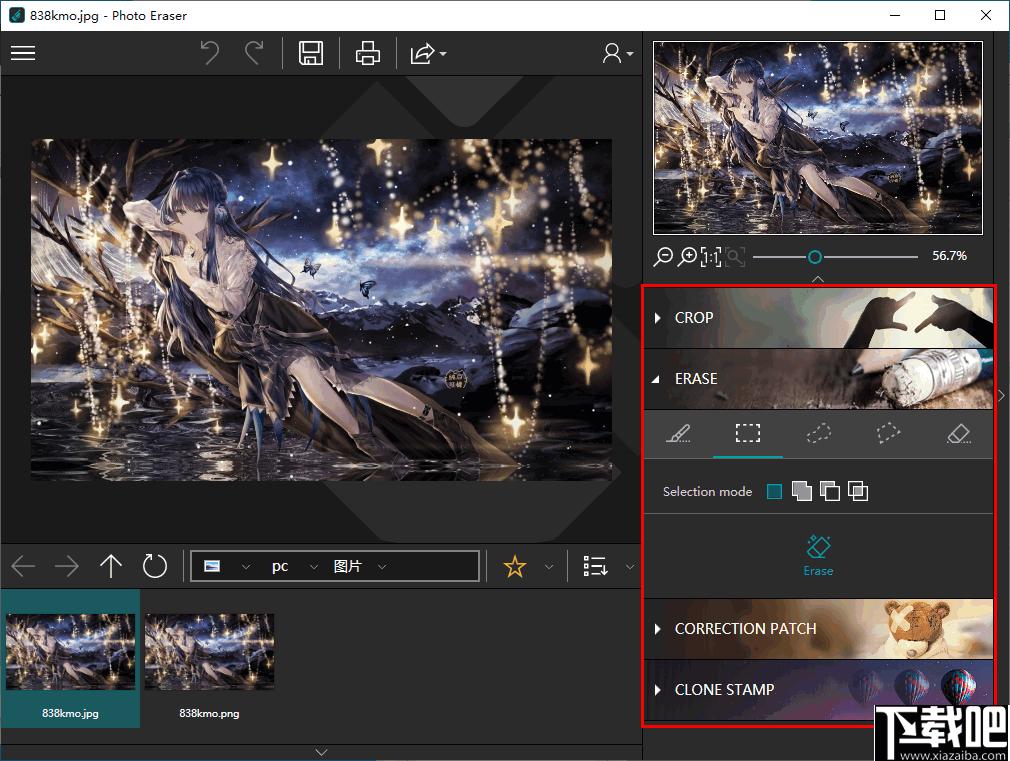Open the user account menu
This screenshot has height=761, width=1010.
tap(617, 53)
